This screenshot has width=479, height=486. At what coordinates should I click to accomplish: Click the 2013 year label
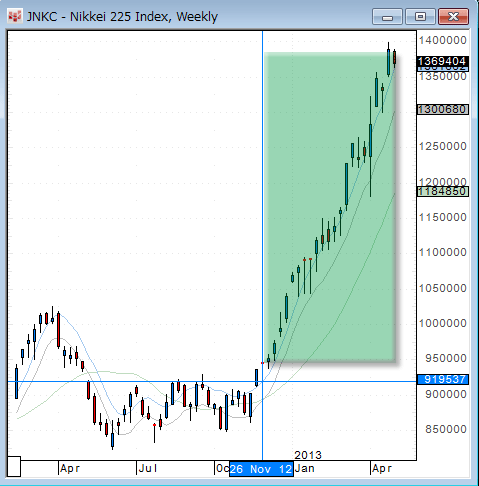308,455
